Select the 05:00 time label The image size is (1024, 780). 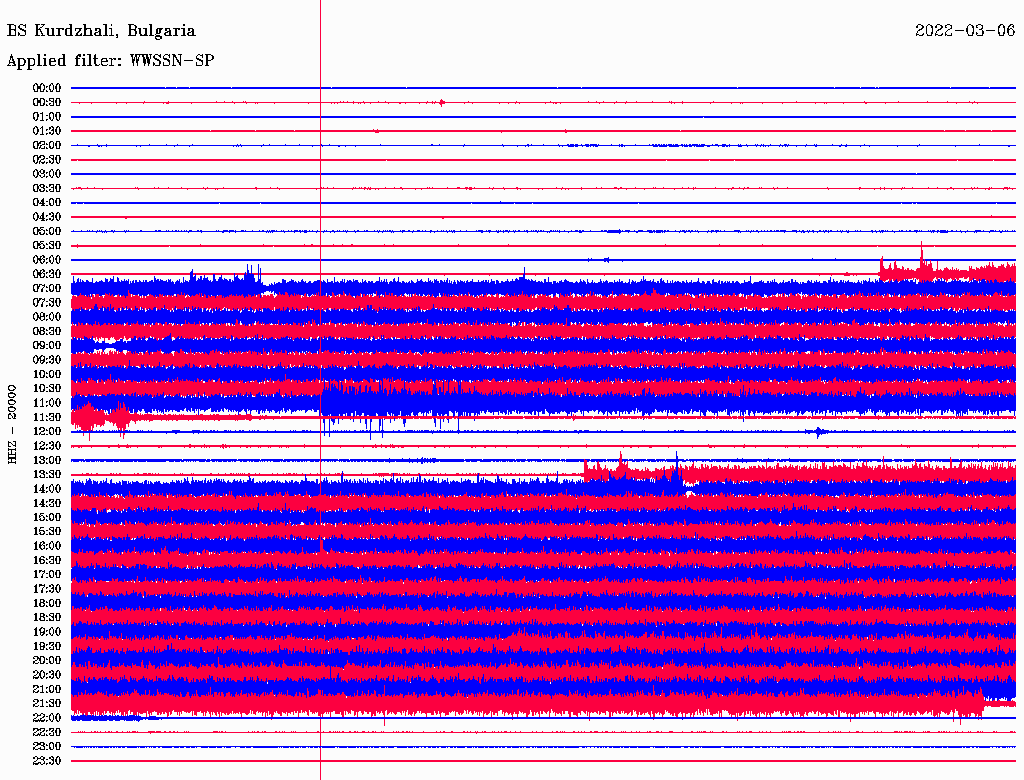[47, 231]
